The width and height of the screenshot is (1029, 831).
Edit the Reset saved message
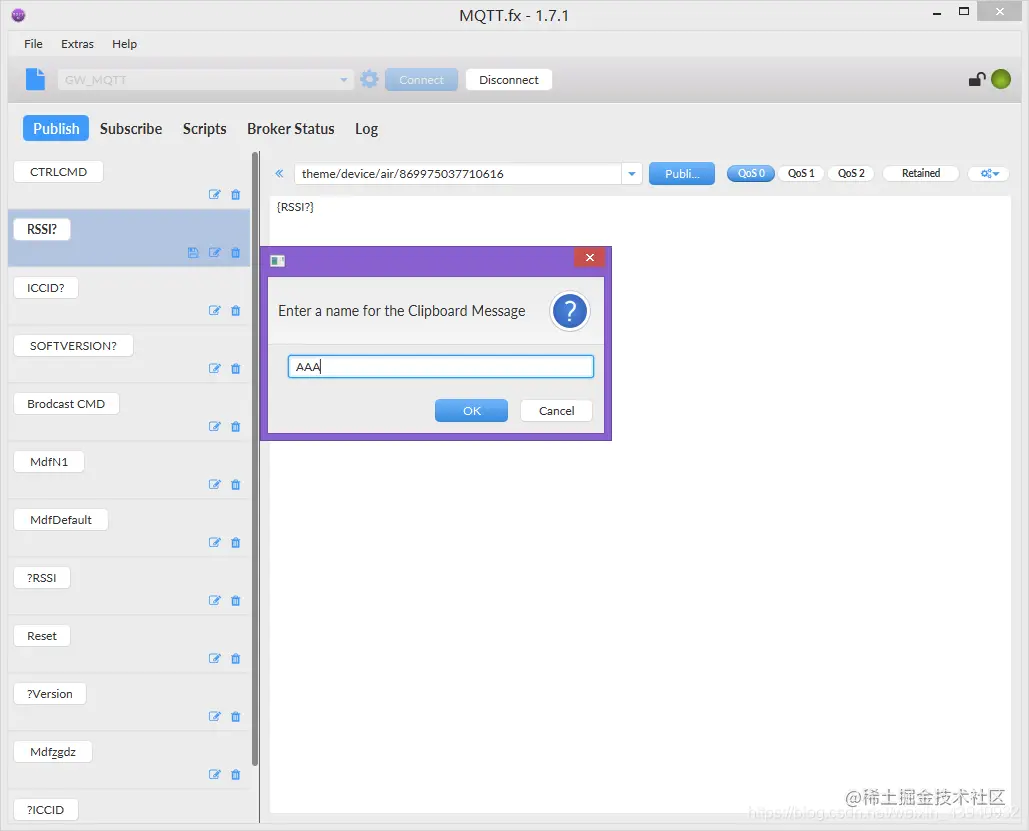point(215,658)
